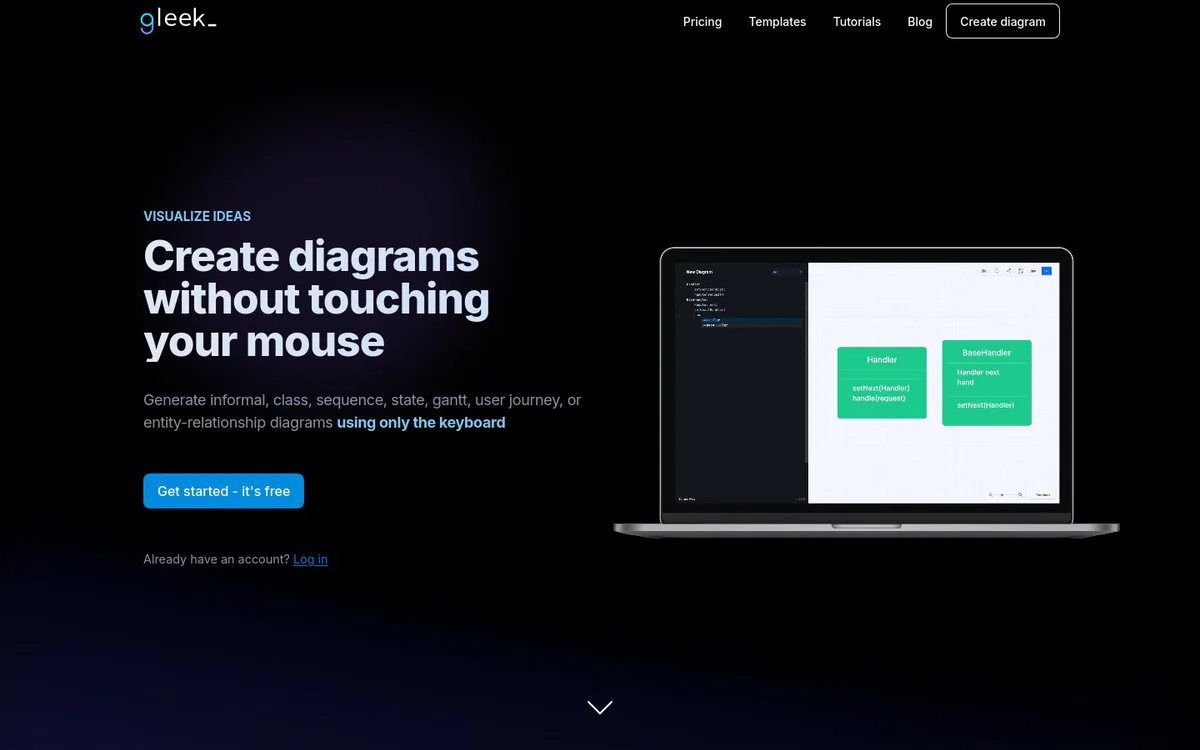
Task: Click the fit-to-screen icon in preview toolbar
Action: 1020,271
